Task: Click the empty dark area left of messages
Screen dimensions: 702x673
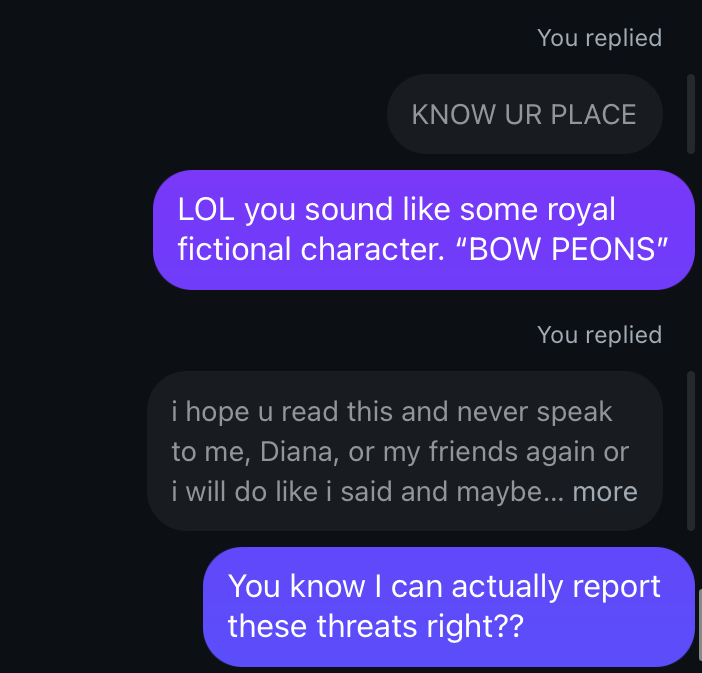Action: pyautogui.click(x=72, y=336)
